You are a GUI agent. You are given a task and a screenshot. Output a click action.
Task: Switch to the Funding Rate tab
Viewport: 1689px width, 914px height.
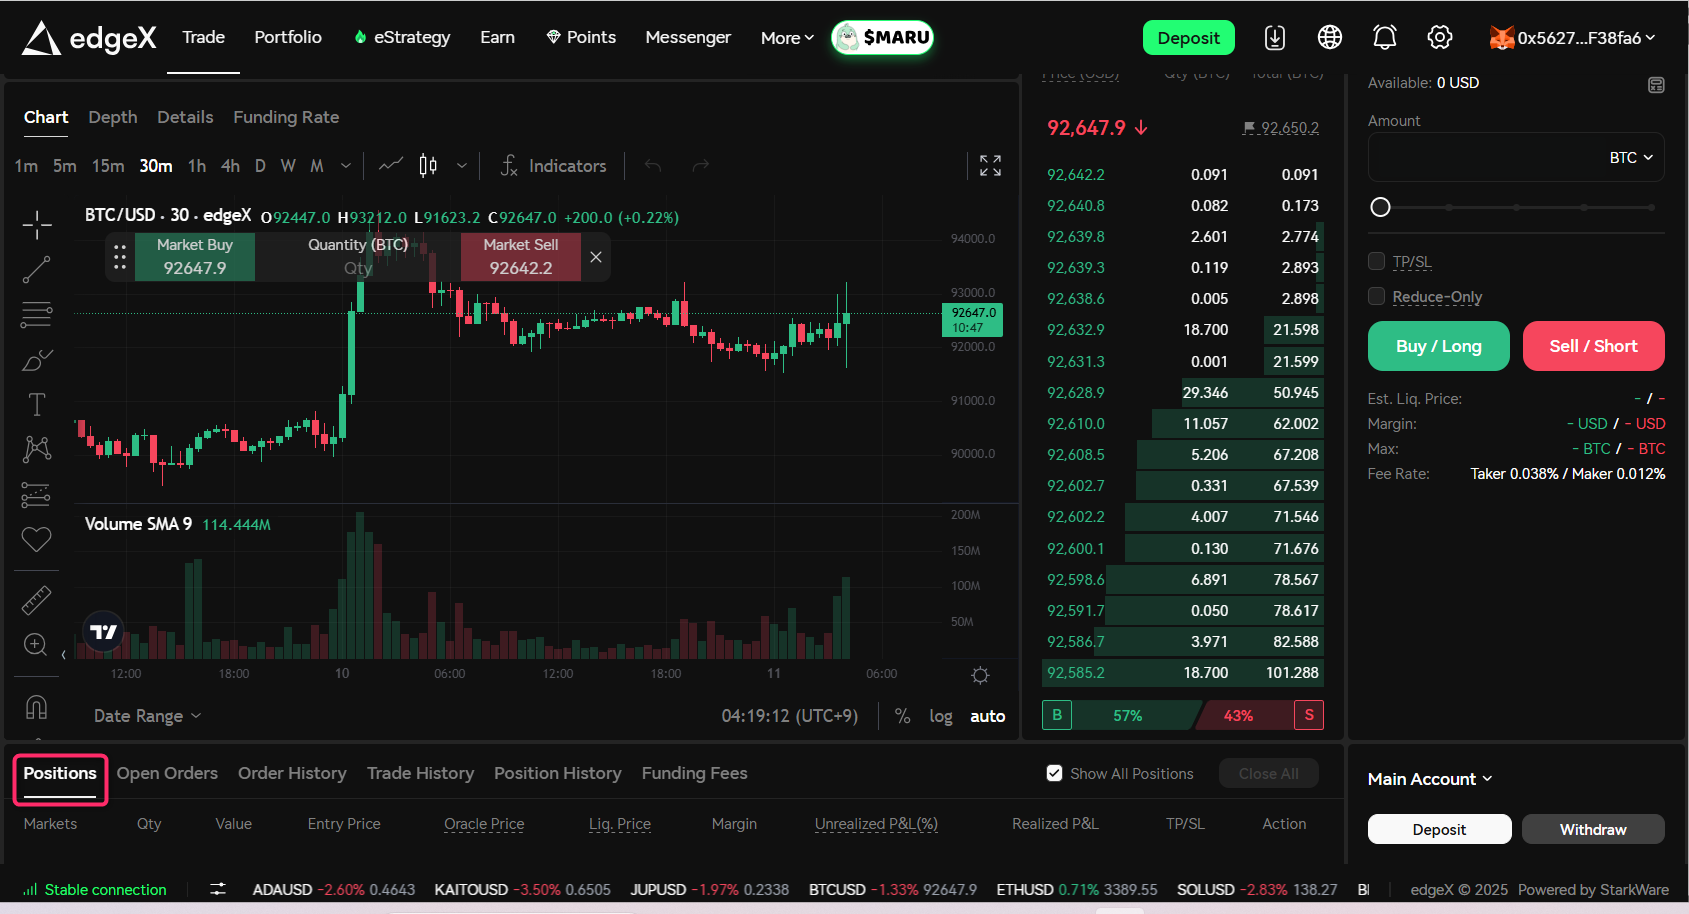tap(286, 117)
